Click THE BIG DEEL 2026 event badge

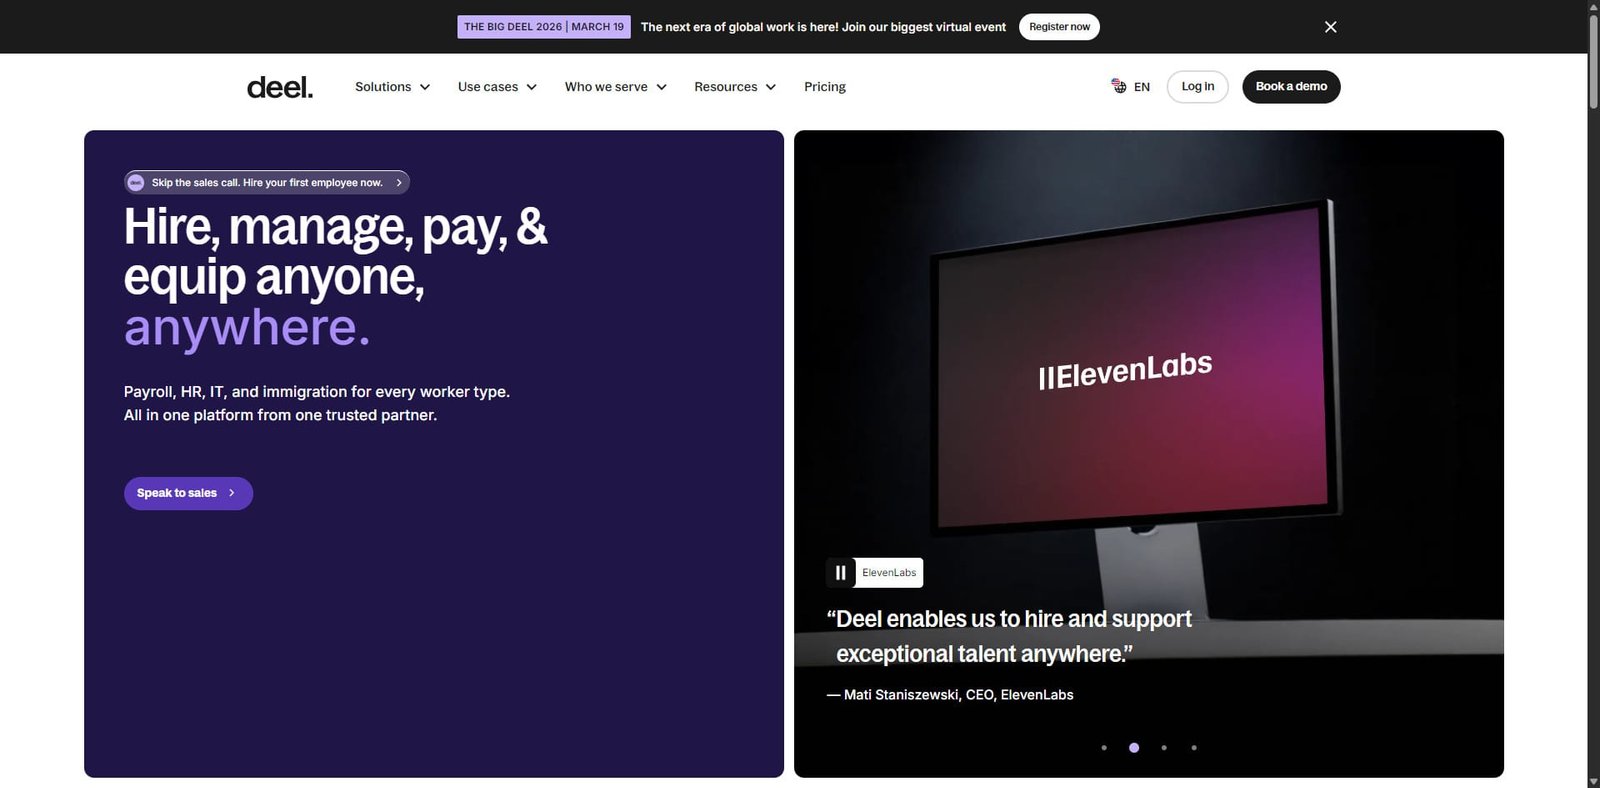543,27
